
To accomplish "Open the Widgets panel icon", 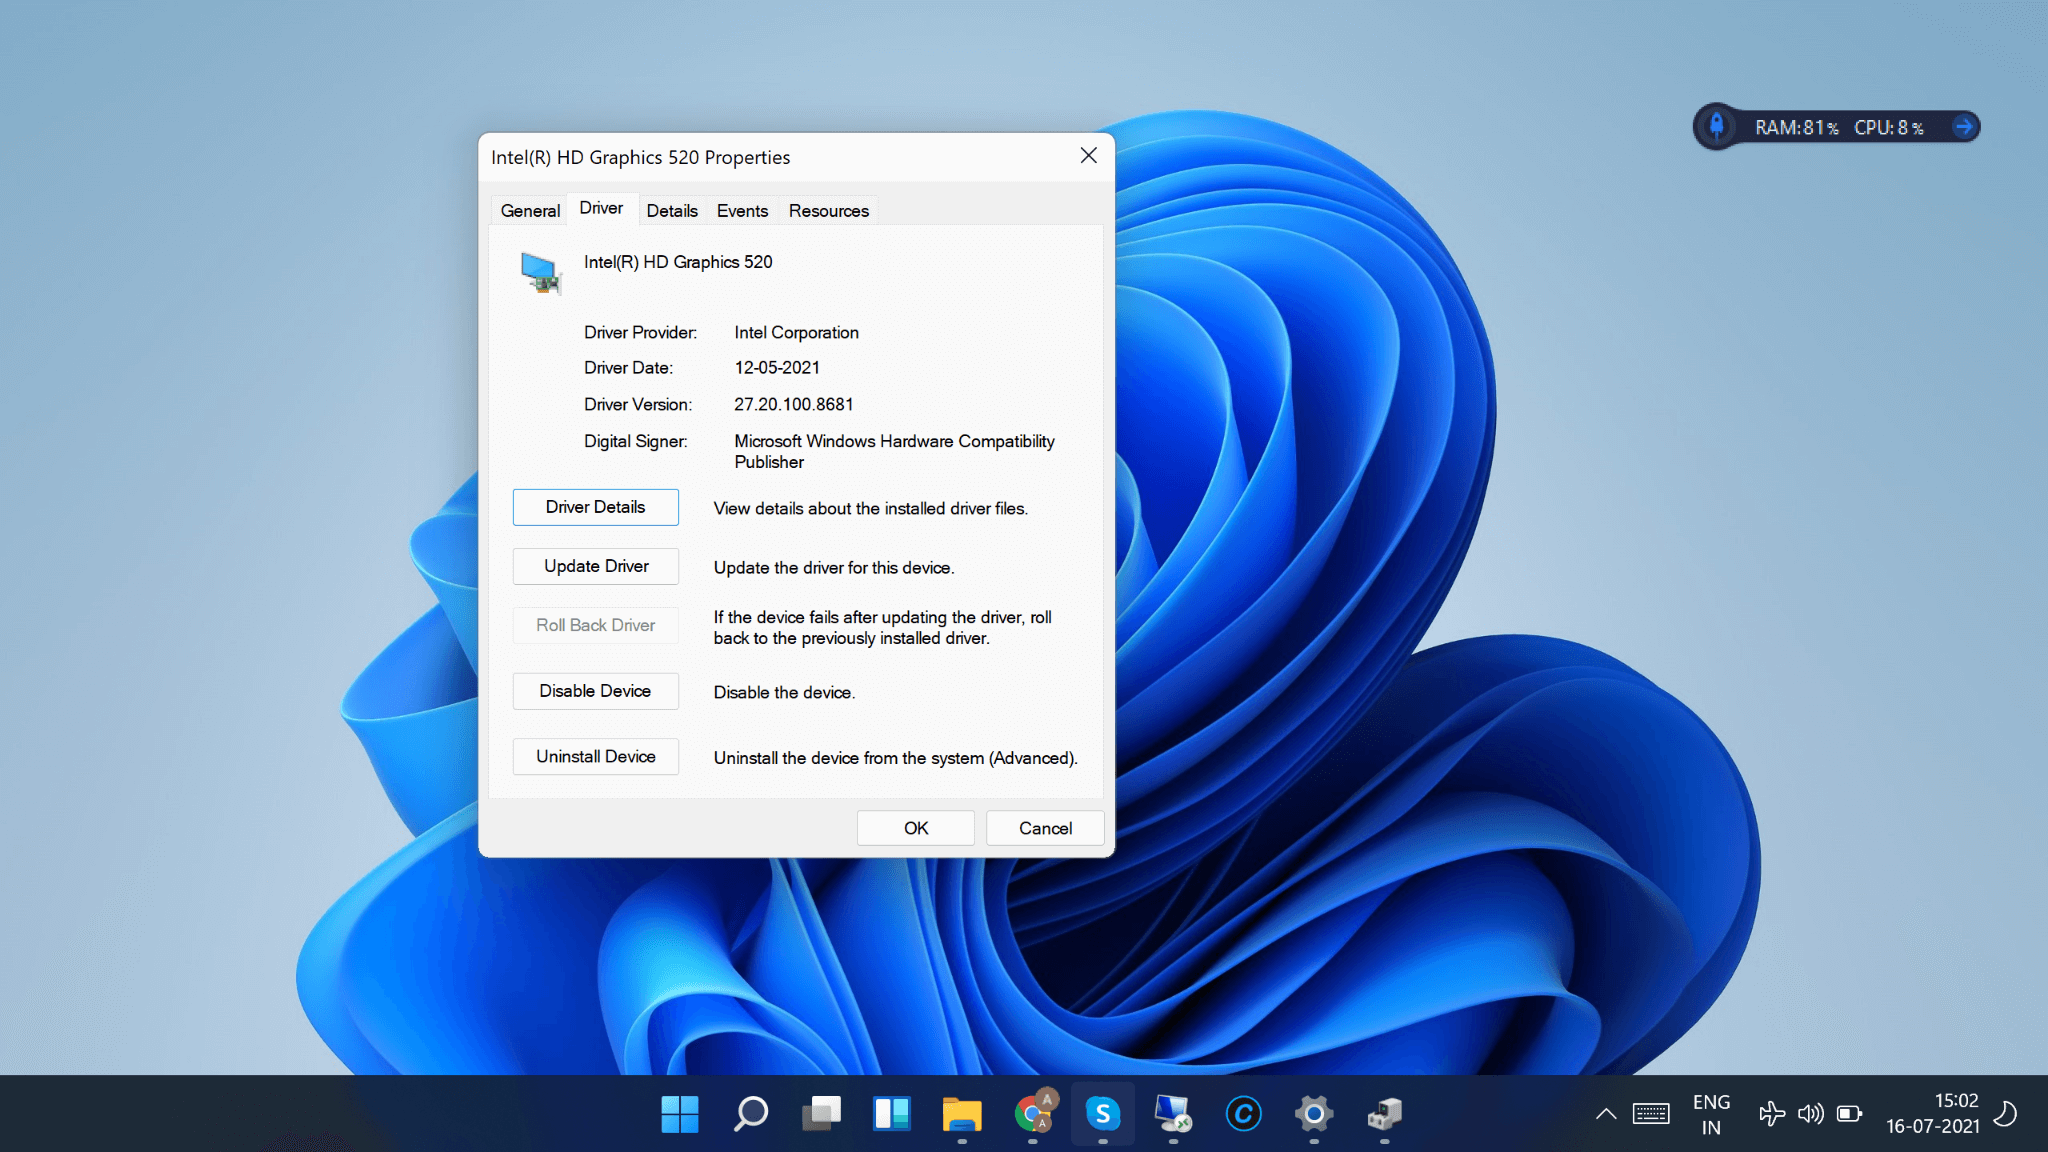I will (891, 1113).
